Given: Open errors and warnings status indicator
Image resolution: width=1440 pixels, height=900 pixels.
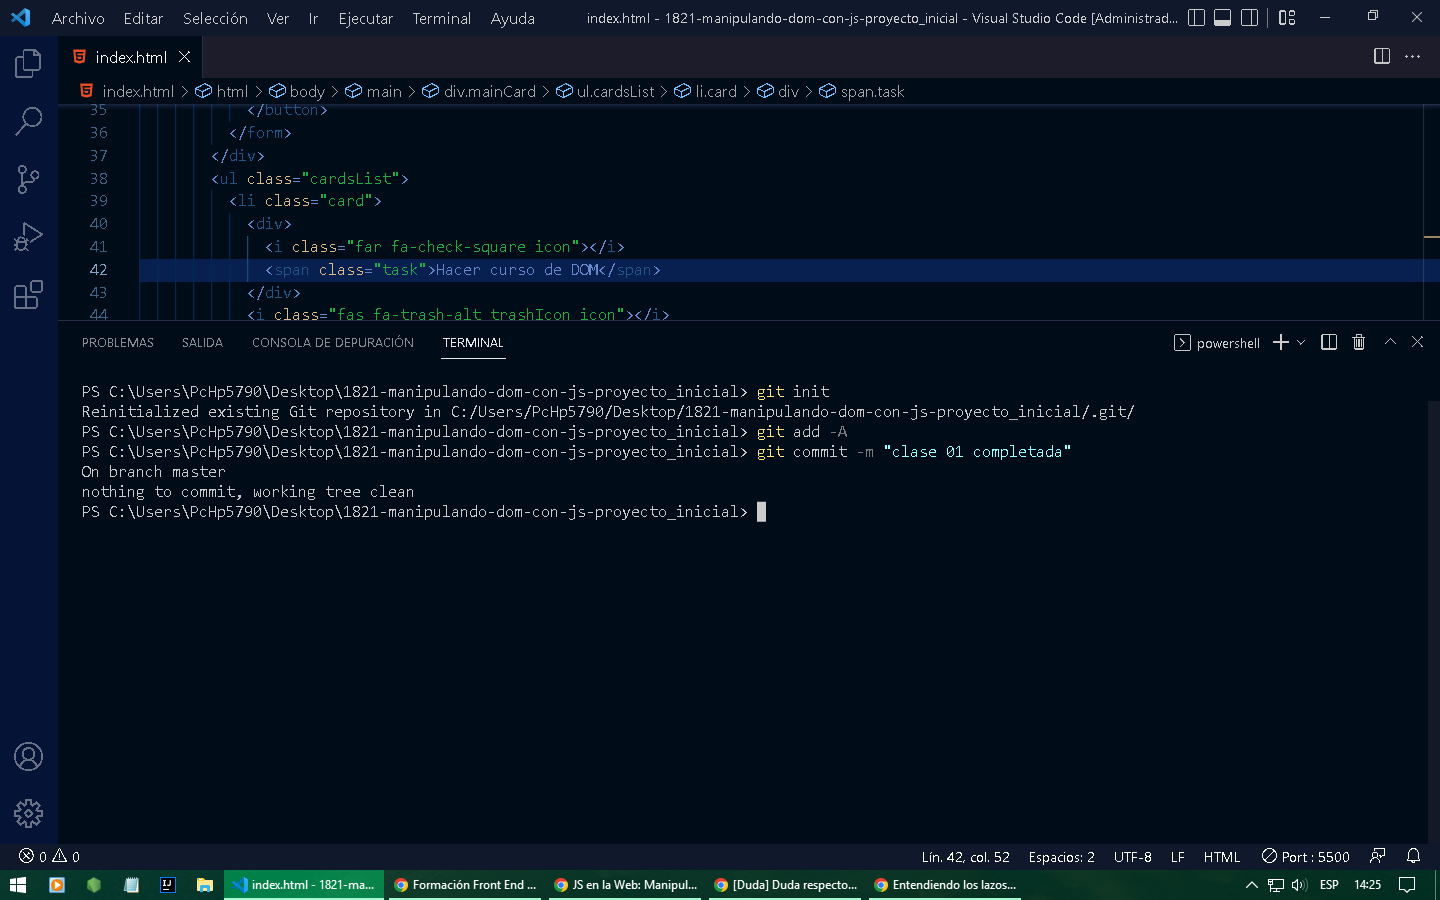Looking at the screenshot, I should click(x=49, y=857).
